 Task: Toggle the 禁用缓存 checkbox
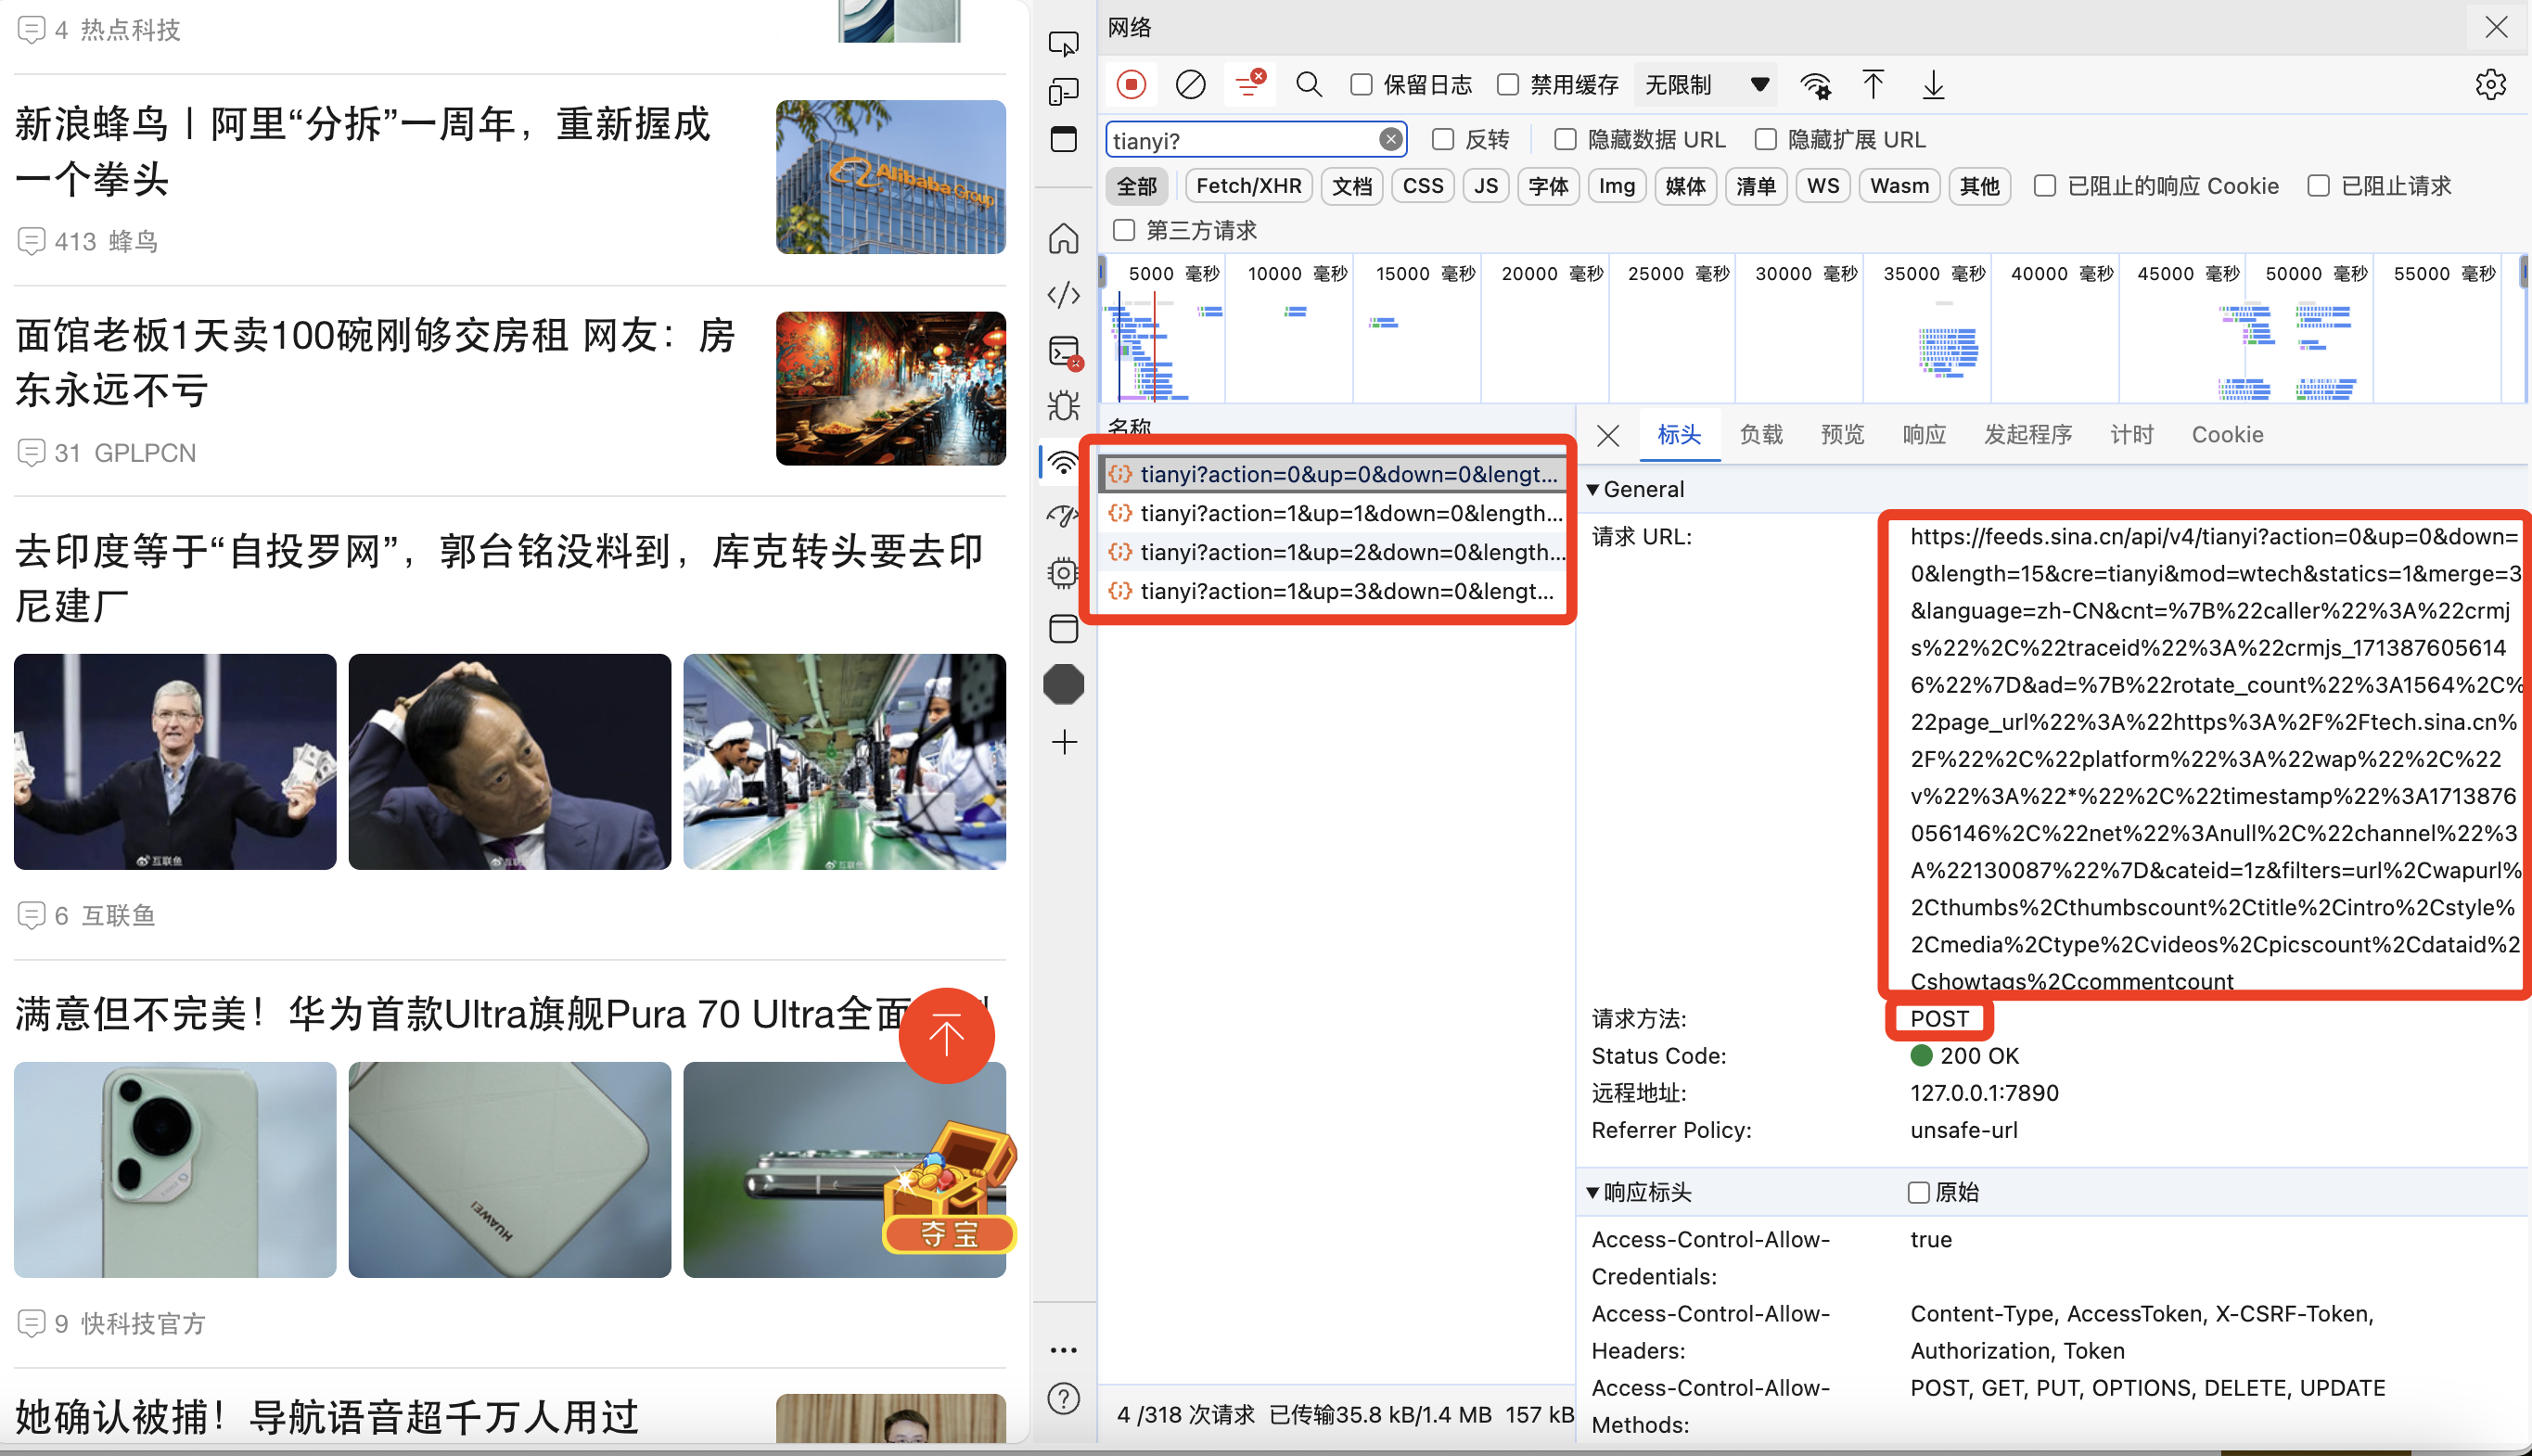(1508, 85)
